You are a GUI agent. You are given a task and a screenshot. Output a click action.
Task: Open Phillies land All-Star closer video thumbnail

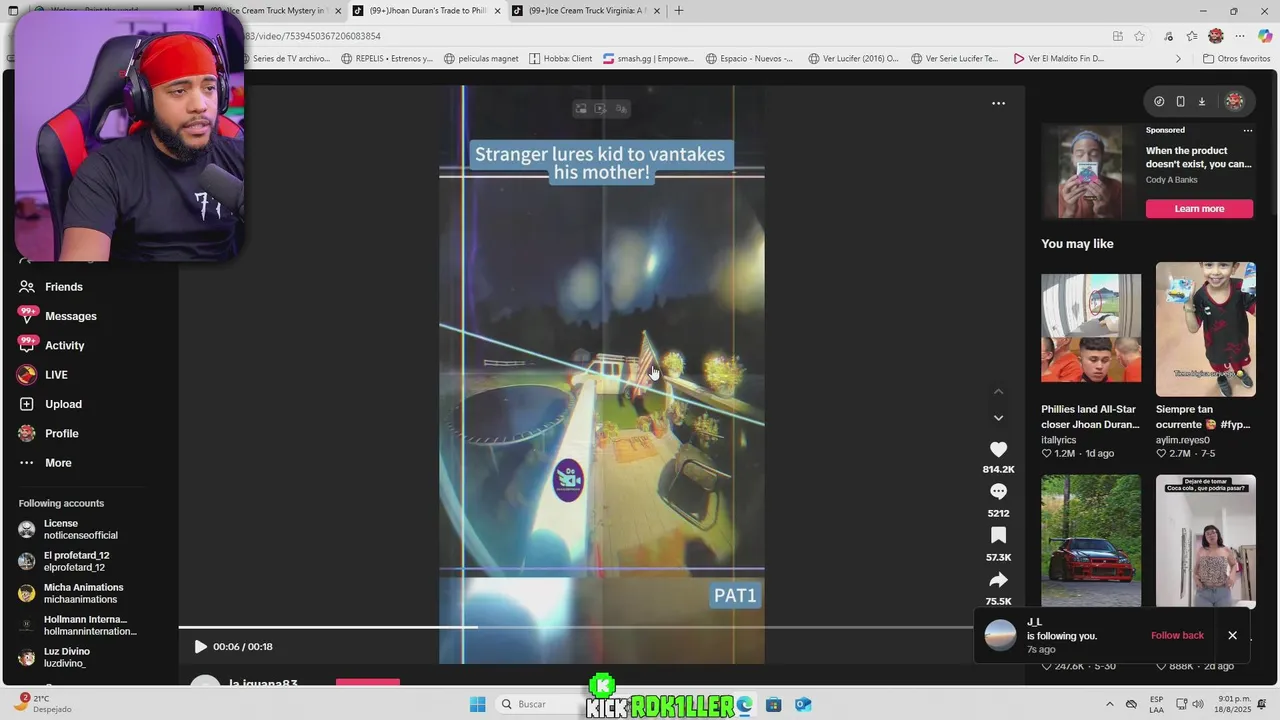(x=1091, y=329)
